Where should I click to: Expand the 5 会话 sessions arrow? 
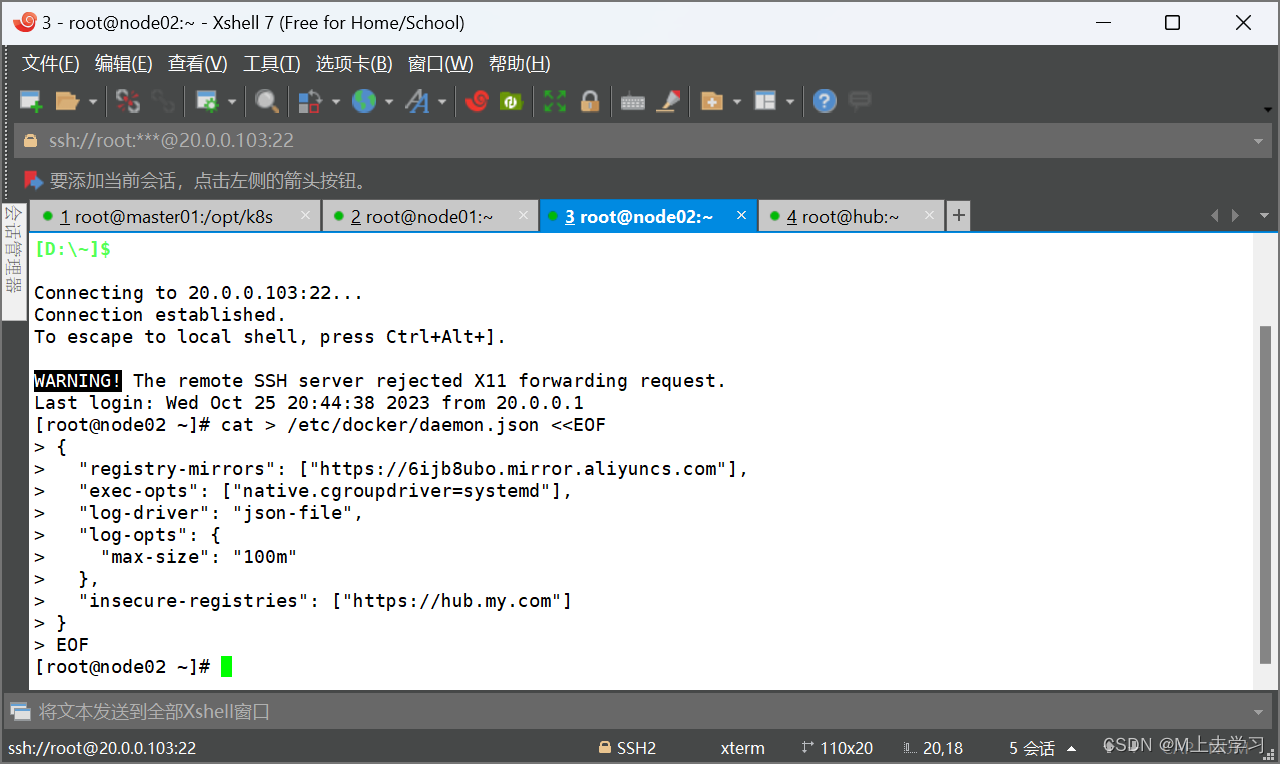pos(1072,749)
